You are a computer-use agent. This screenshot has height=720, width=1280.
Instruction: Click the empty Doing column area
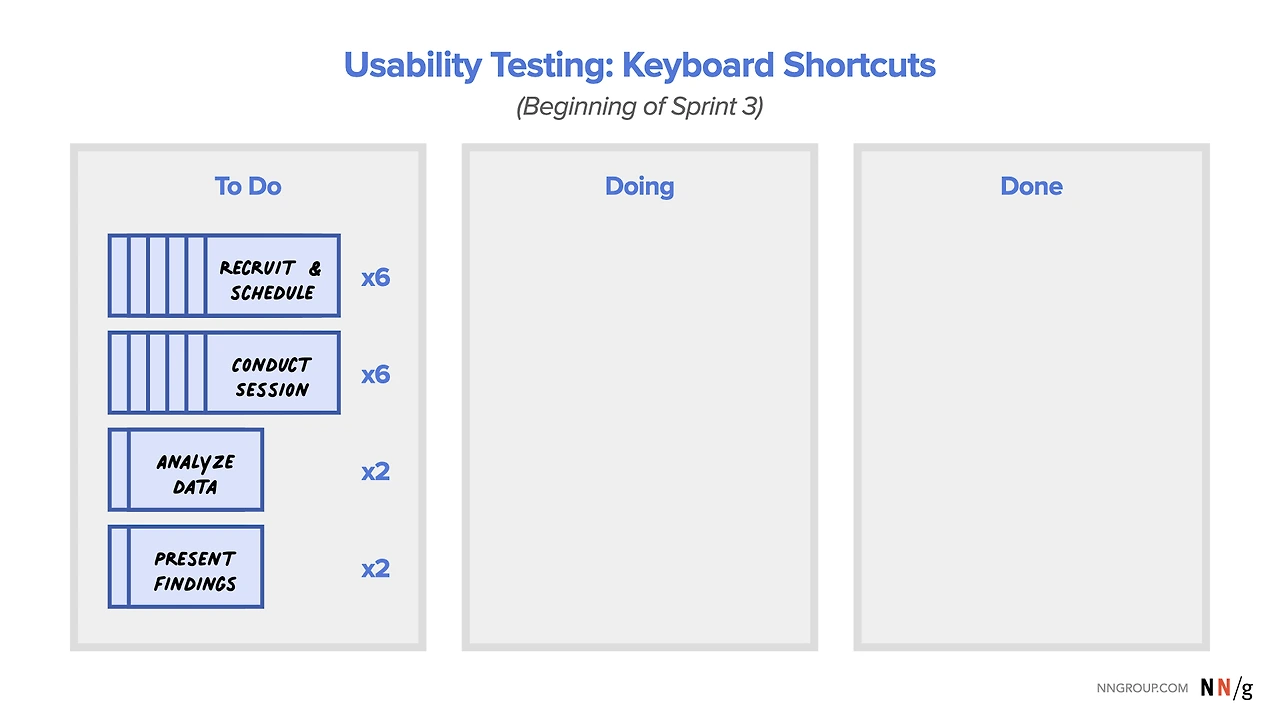(x=639, y=420)
